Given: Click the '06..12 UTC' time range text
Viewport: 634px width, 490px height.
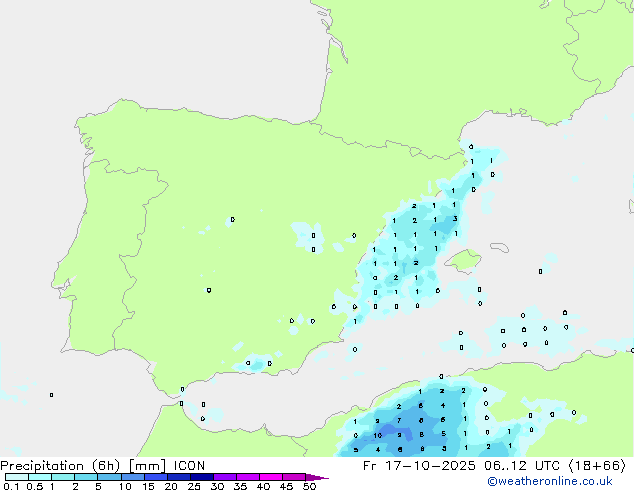Looking at the screenshot, I should coord(522,466).
